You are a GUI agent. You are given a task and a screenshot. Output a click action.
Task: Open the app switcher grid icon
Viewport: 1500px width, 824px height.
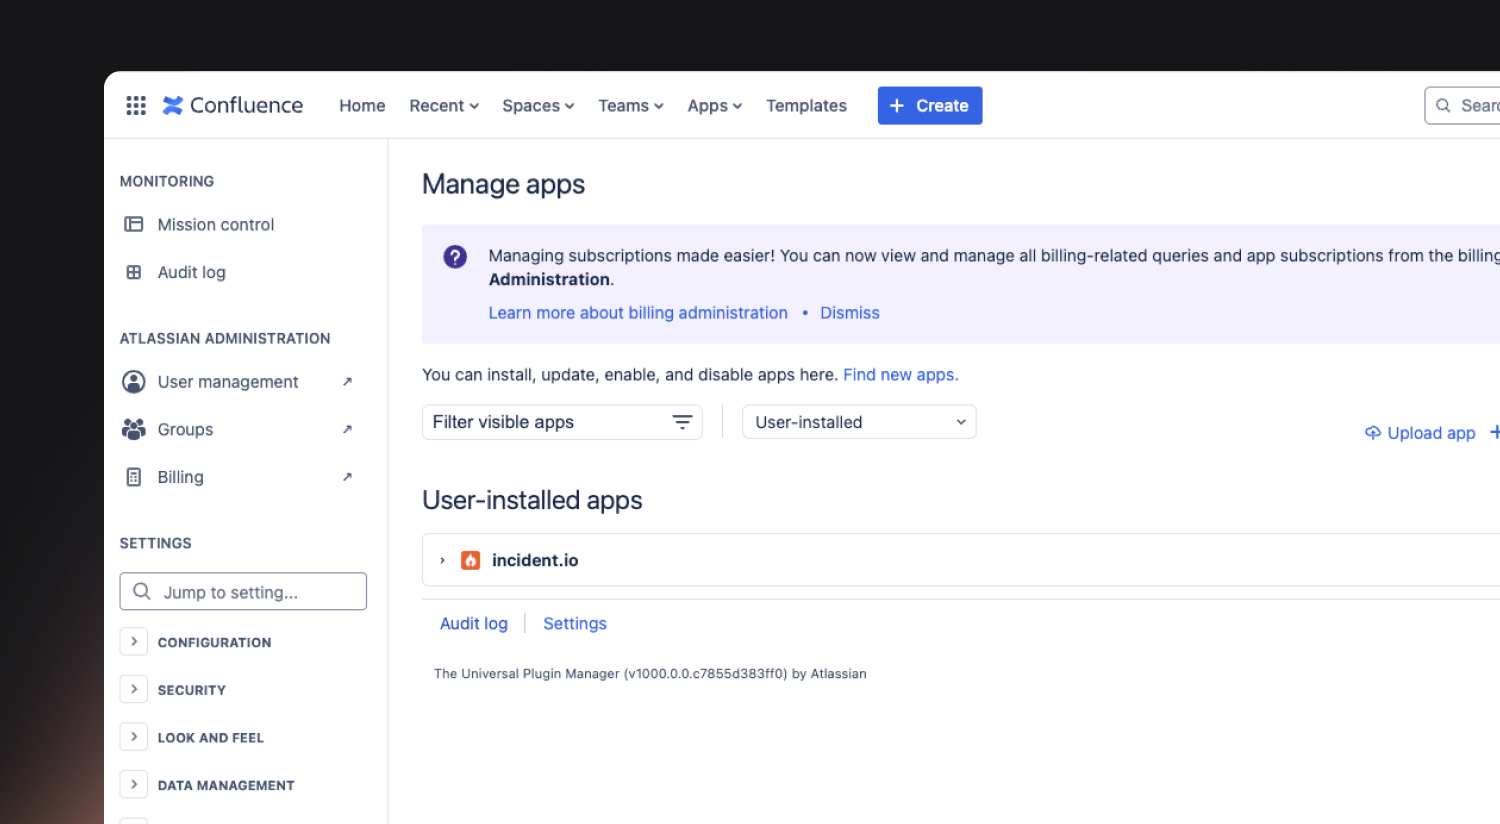pos(136,105)
